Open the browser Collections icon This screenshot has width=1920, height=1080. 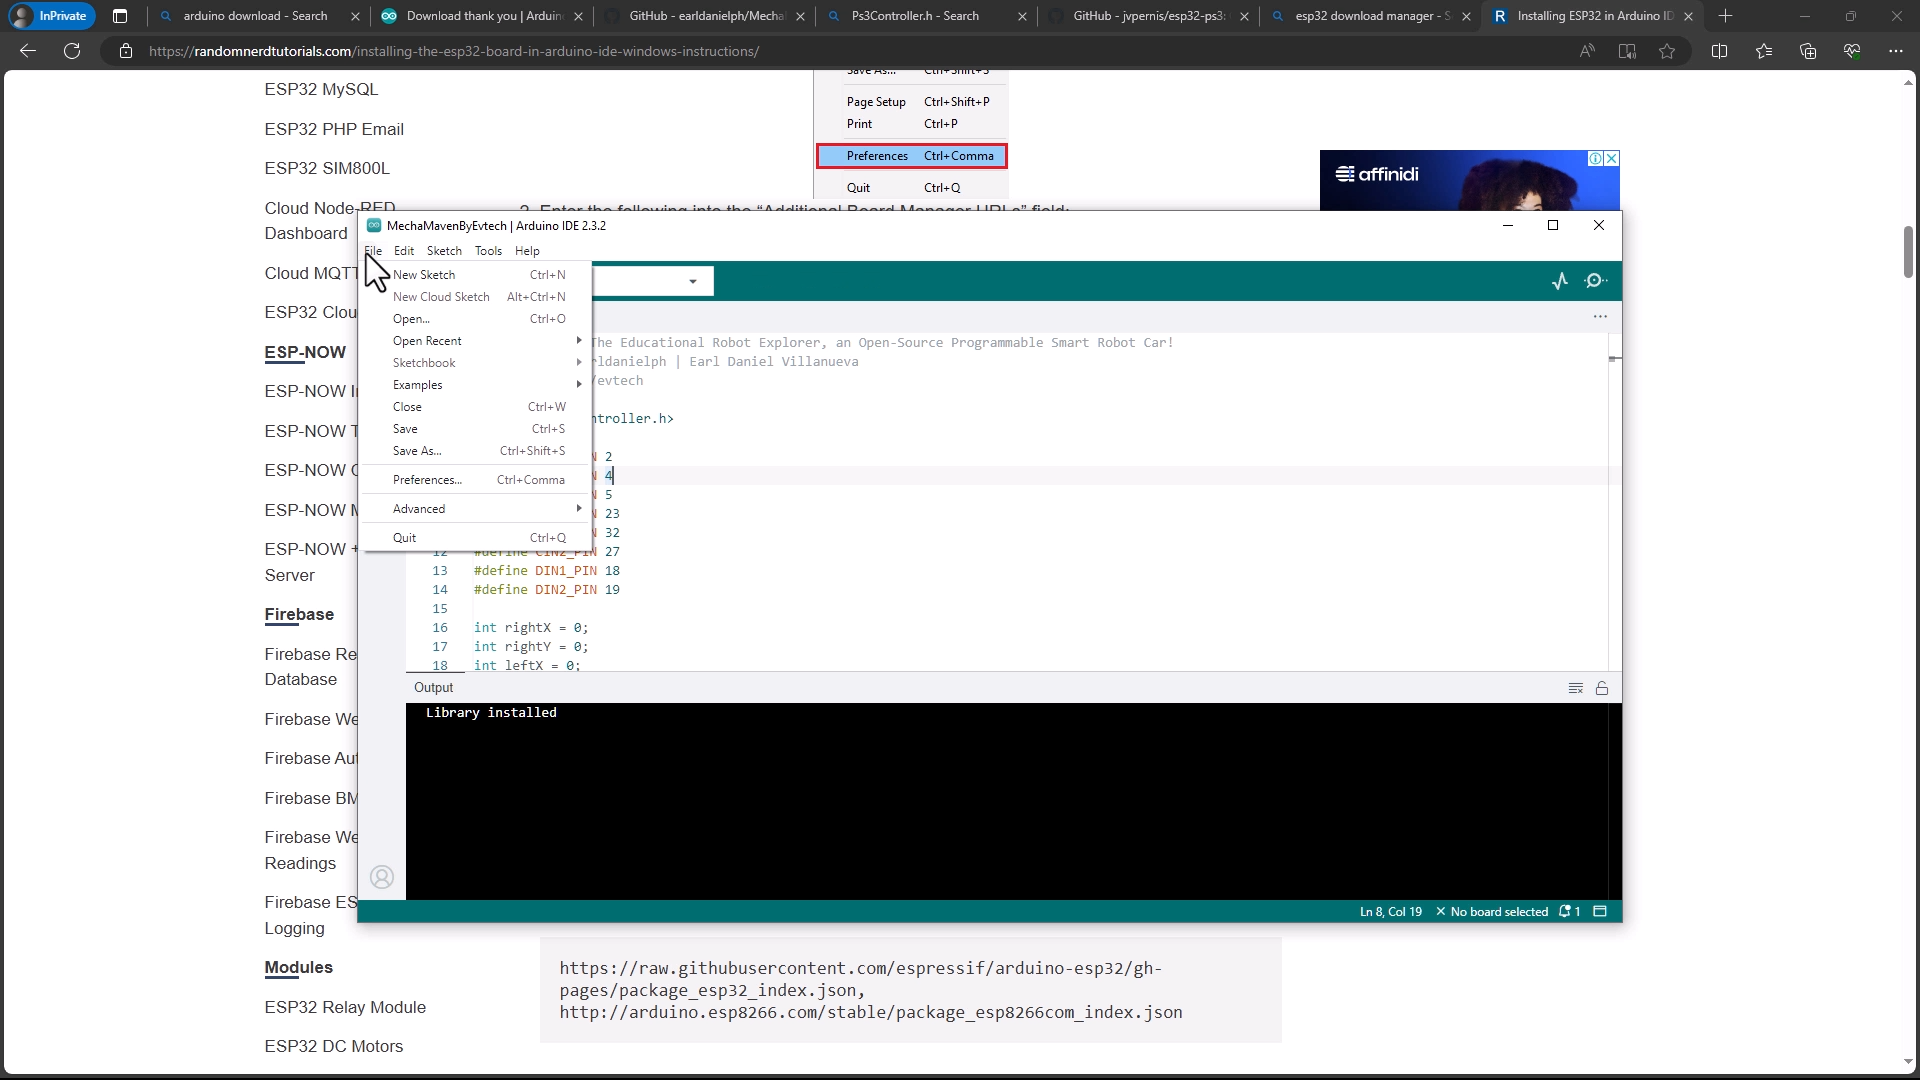pyautogui.click(x=1808, y=51)
